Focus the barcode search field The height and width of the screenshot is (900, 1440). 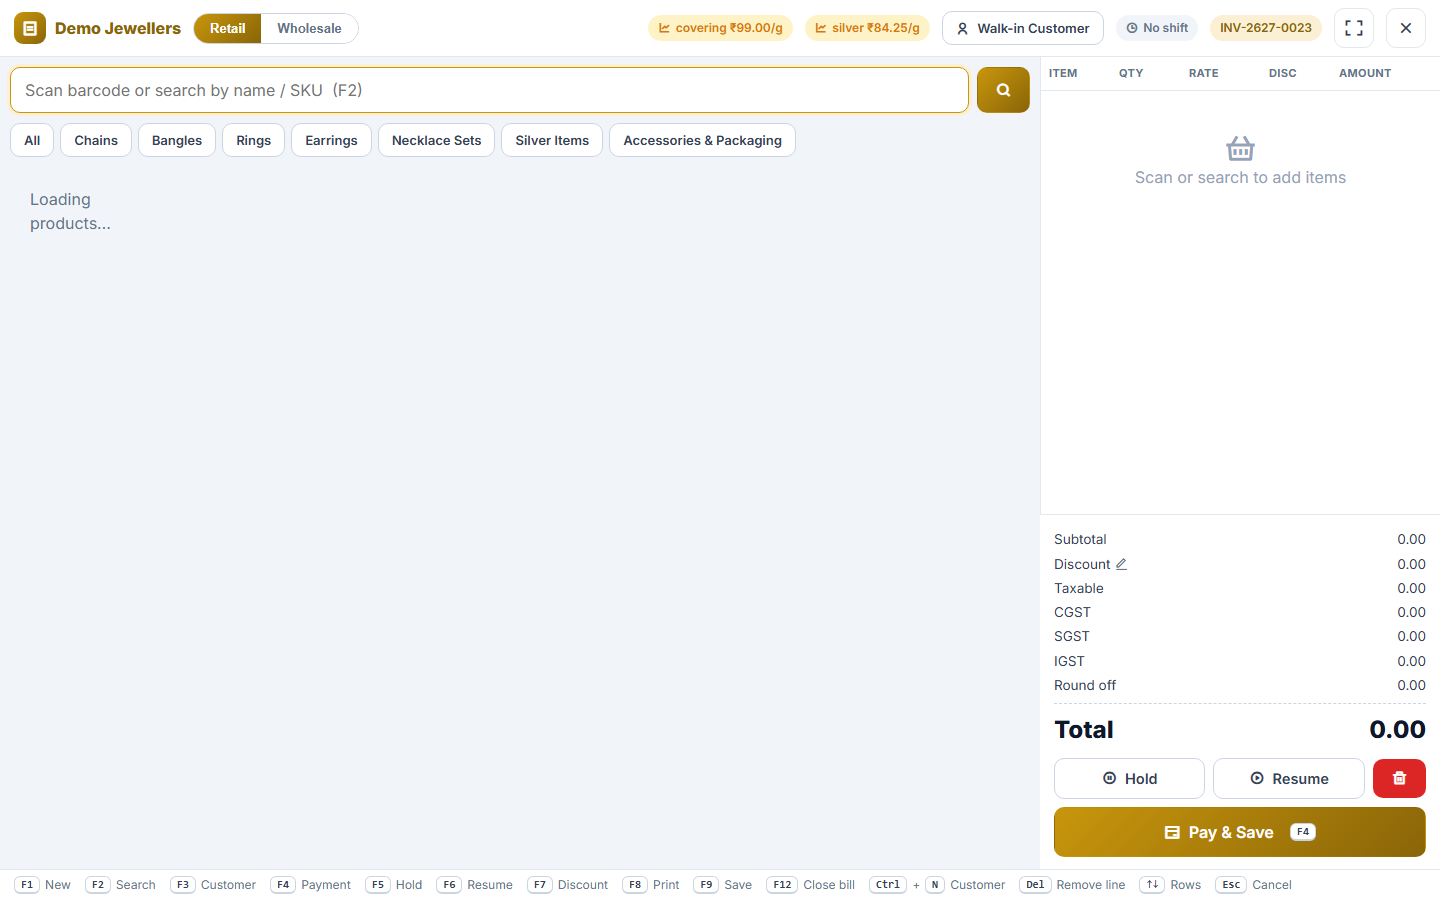point(489,90)
